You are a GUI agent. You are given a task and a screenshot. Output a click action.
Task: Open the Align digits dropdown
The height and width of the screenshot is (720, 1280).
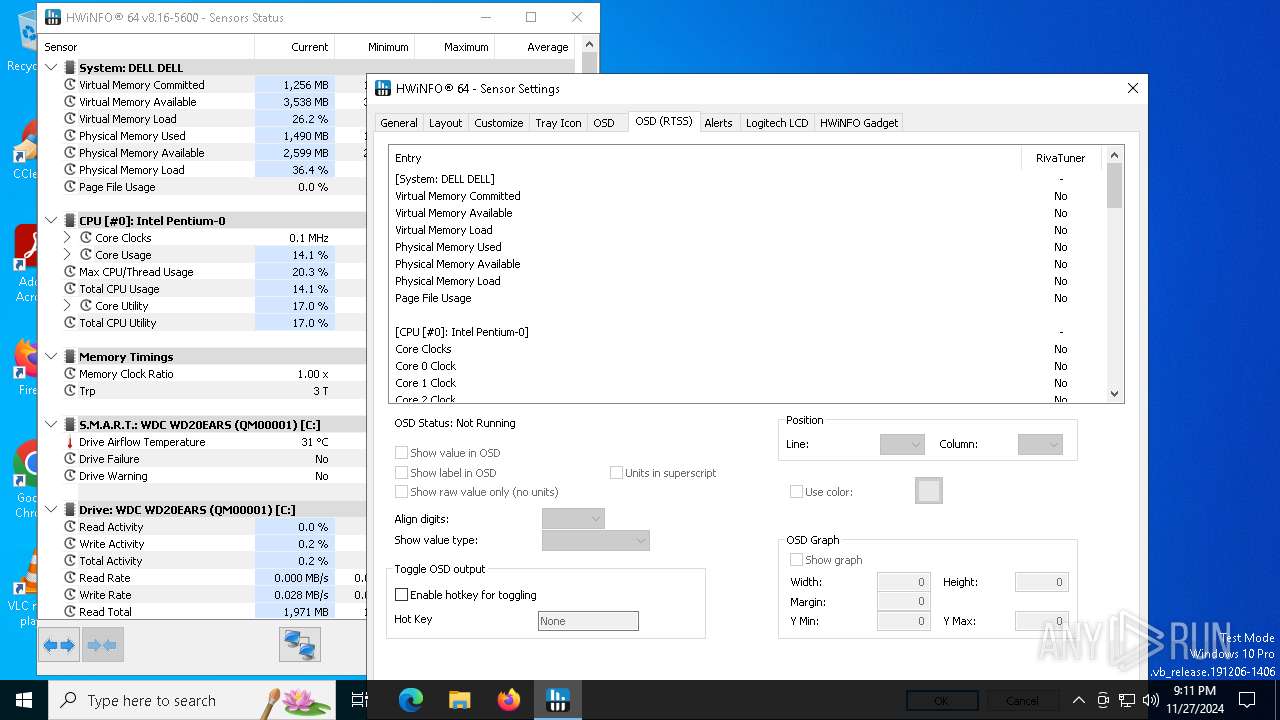click(573, 519)
